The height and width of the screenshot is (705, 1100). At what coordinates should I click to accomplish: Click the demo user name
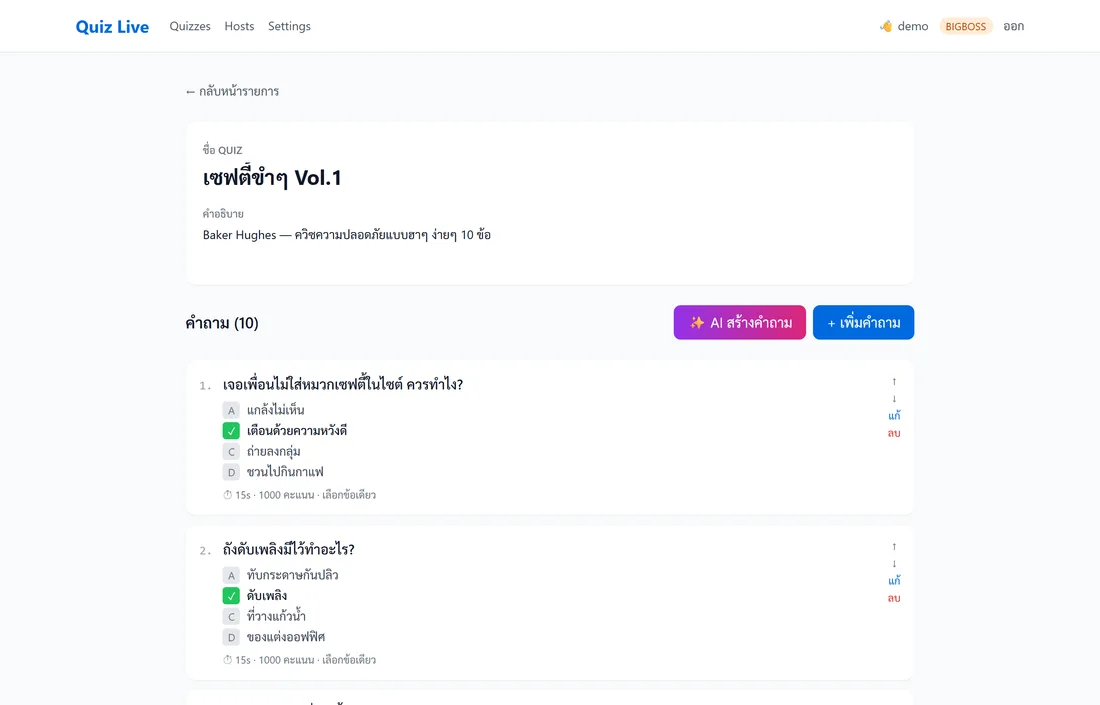[x=913, y=26]
